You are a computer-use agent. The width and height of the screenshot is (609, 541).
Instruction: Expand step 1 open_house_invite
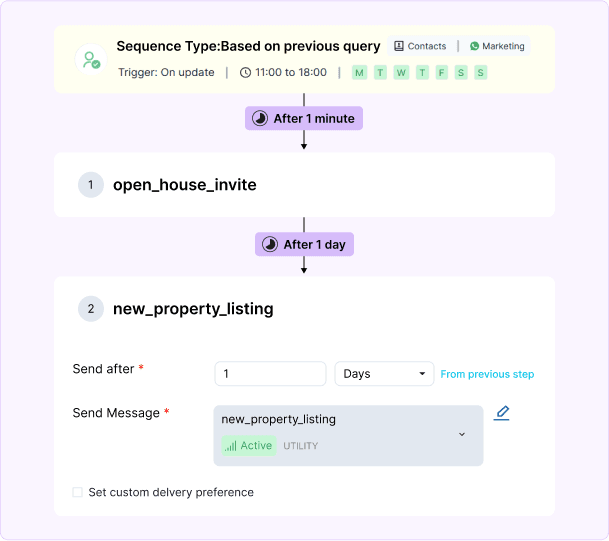pos(304,185)
